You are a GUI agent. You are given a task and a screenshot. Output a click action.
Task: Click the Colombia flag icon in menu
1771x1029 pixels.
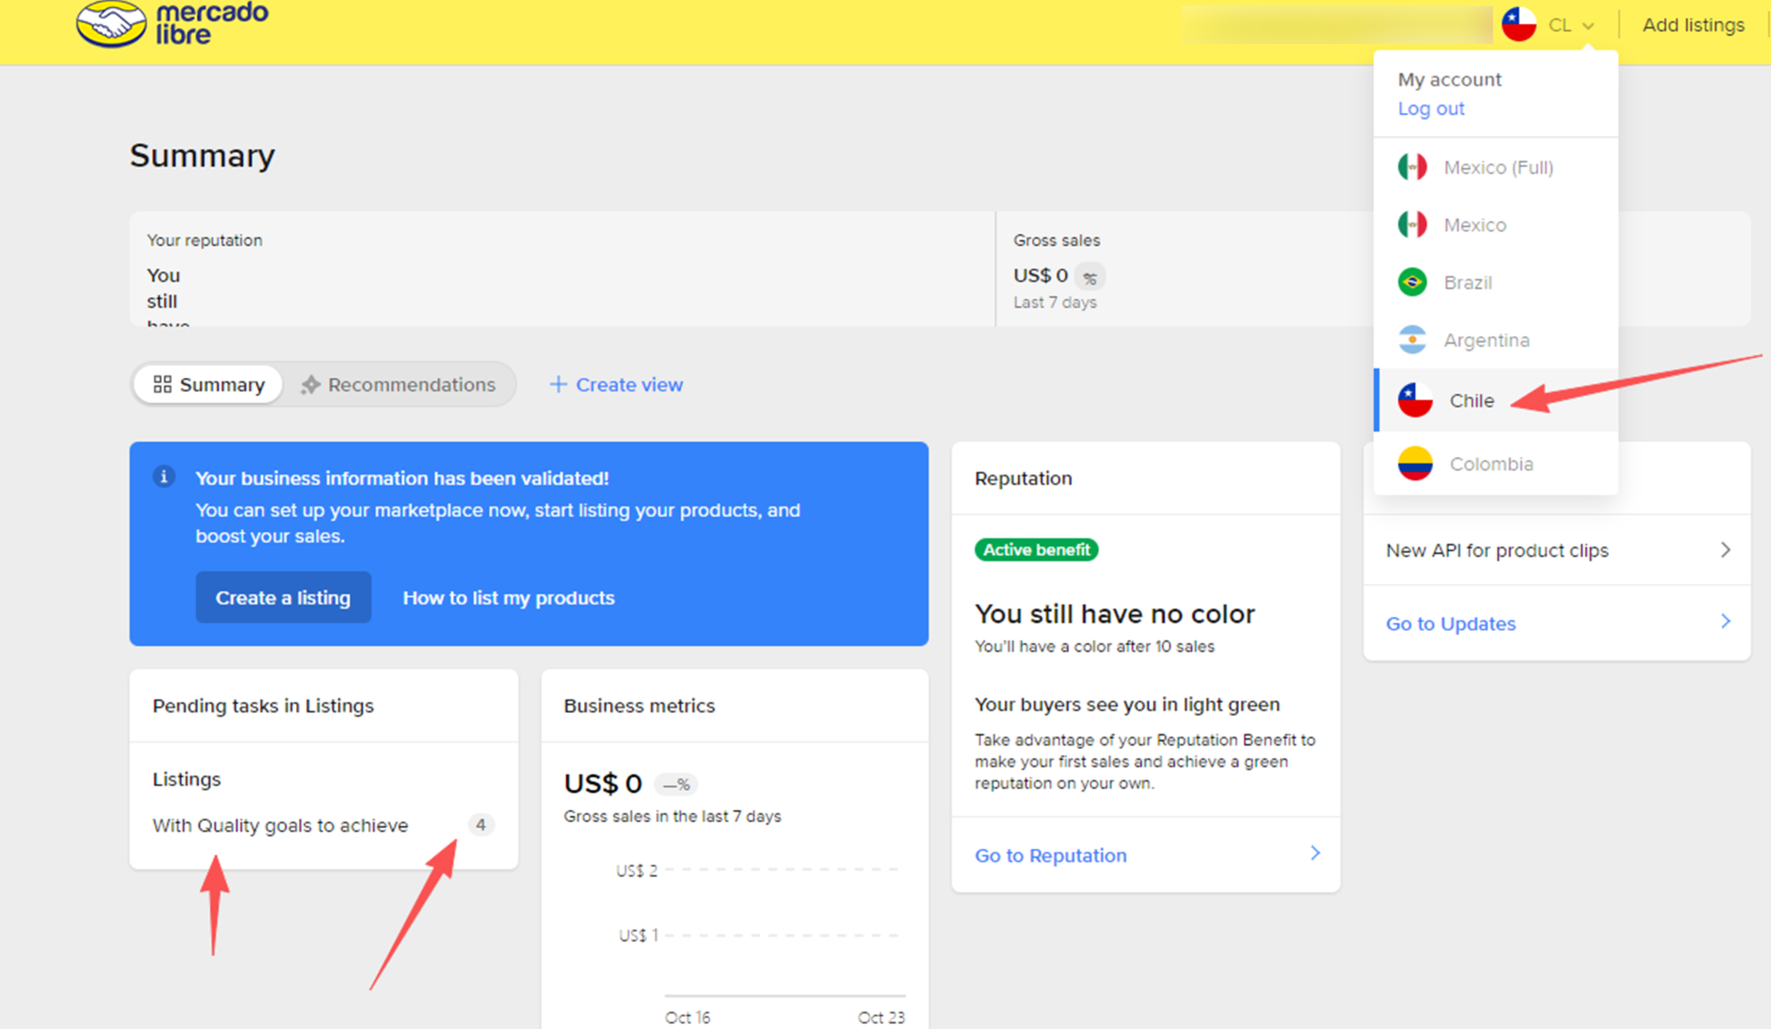point(1415,464)
